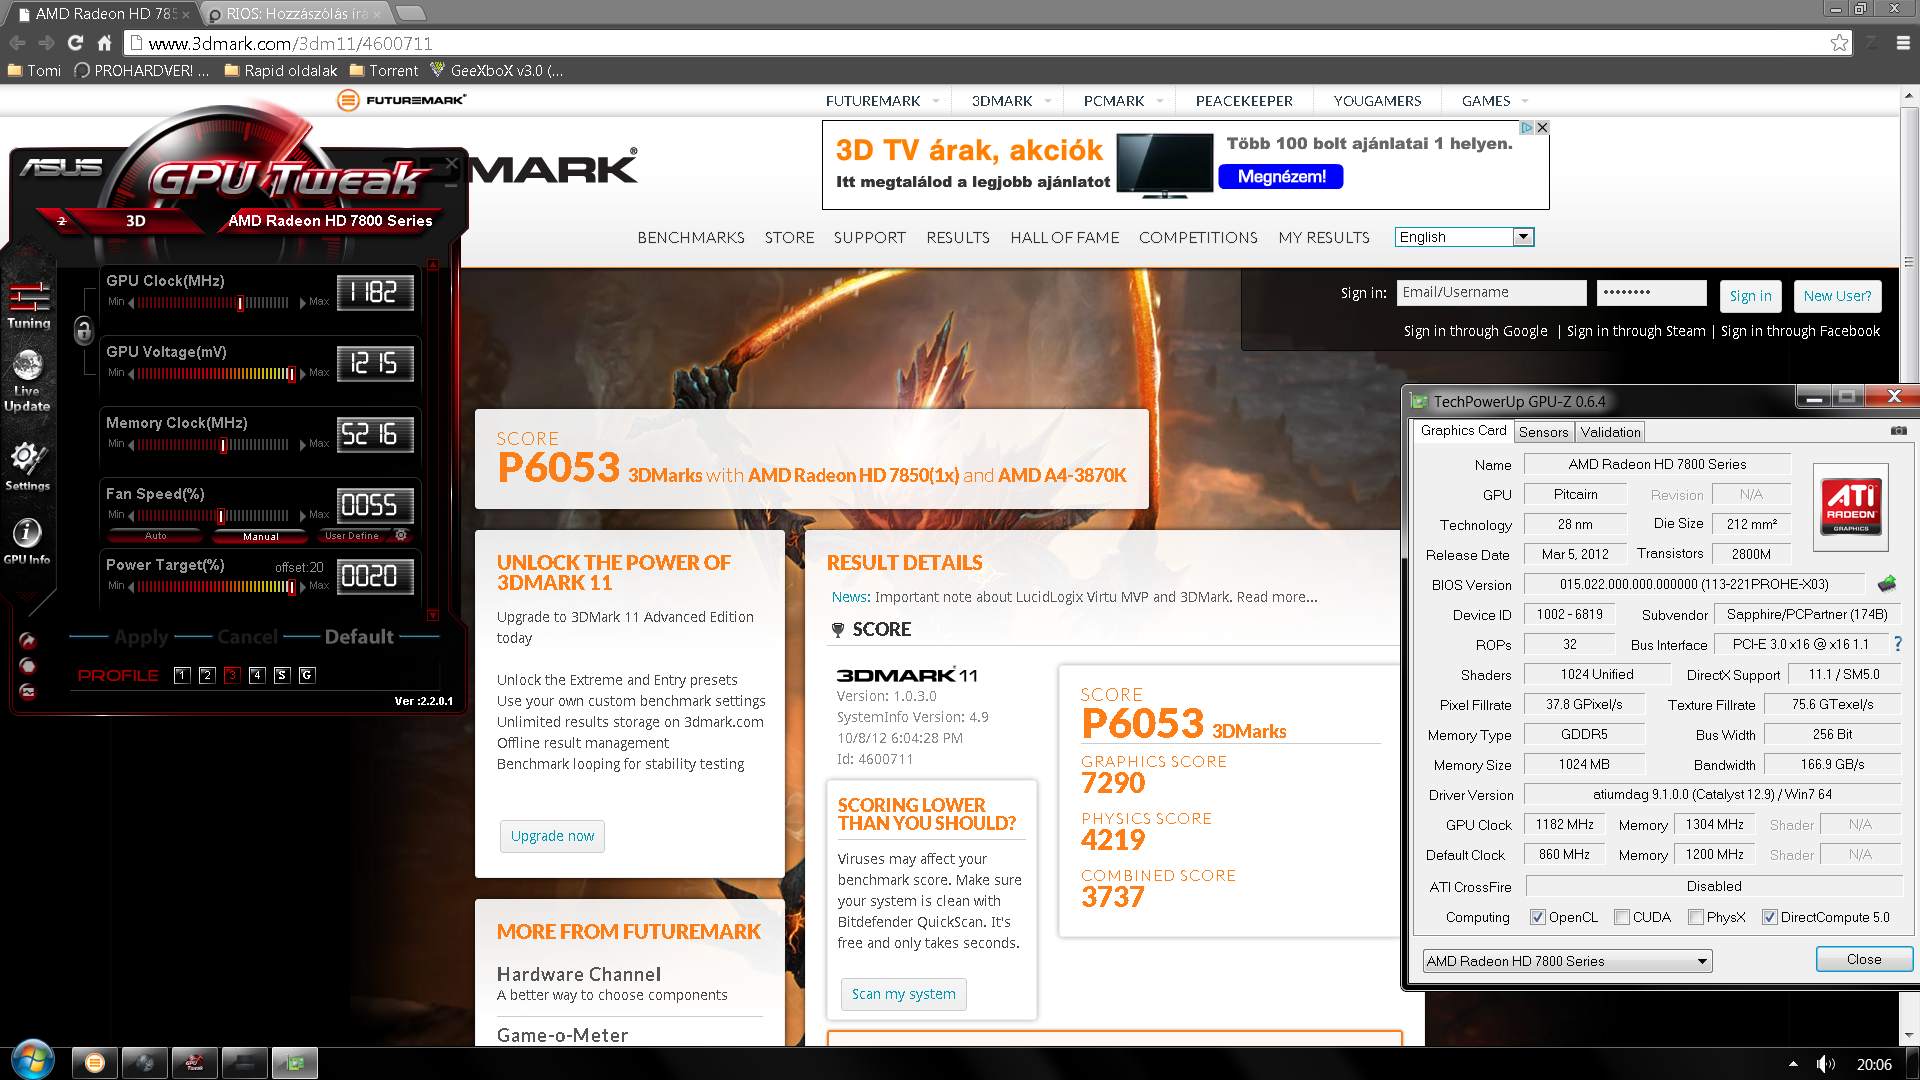Open the GPU selection dropdown in GPU-Z
Viewport: 1920px width, 1080px height.
1567,961
